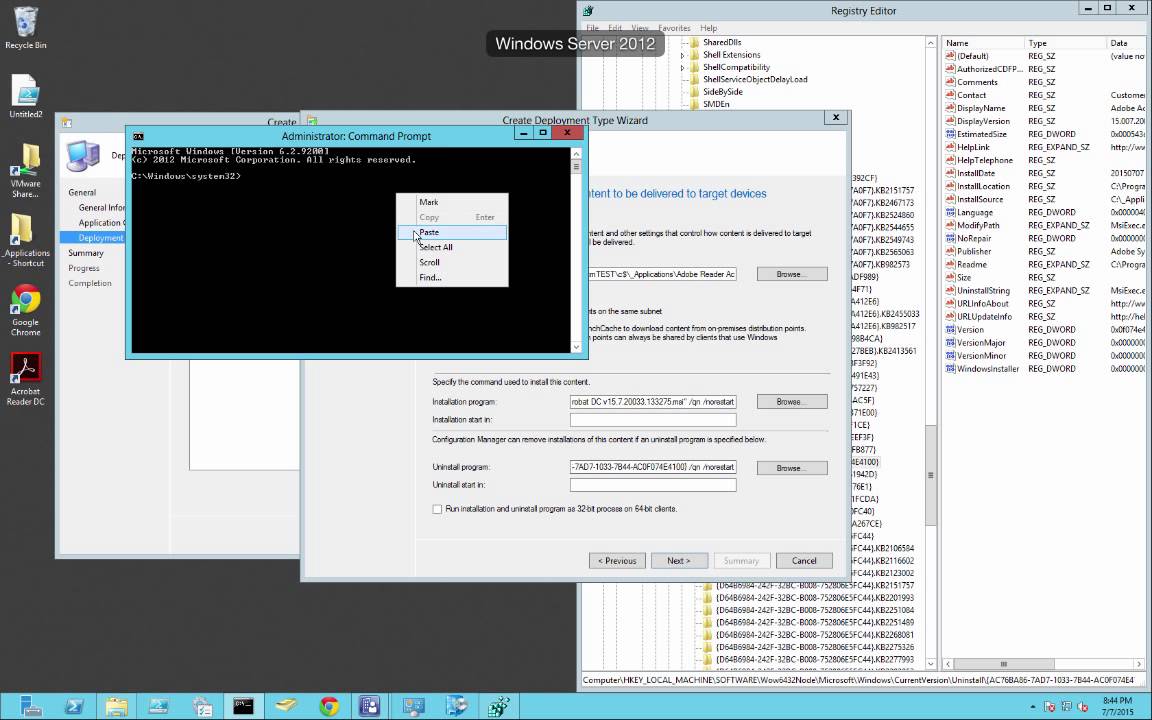Screen dimensions: 1152x720
Task: Enable run as 32-bit process checkbox
Action: [437, 509]
